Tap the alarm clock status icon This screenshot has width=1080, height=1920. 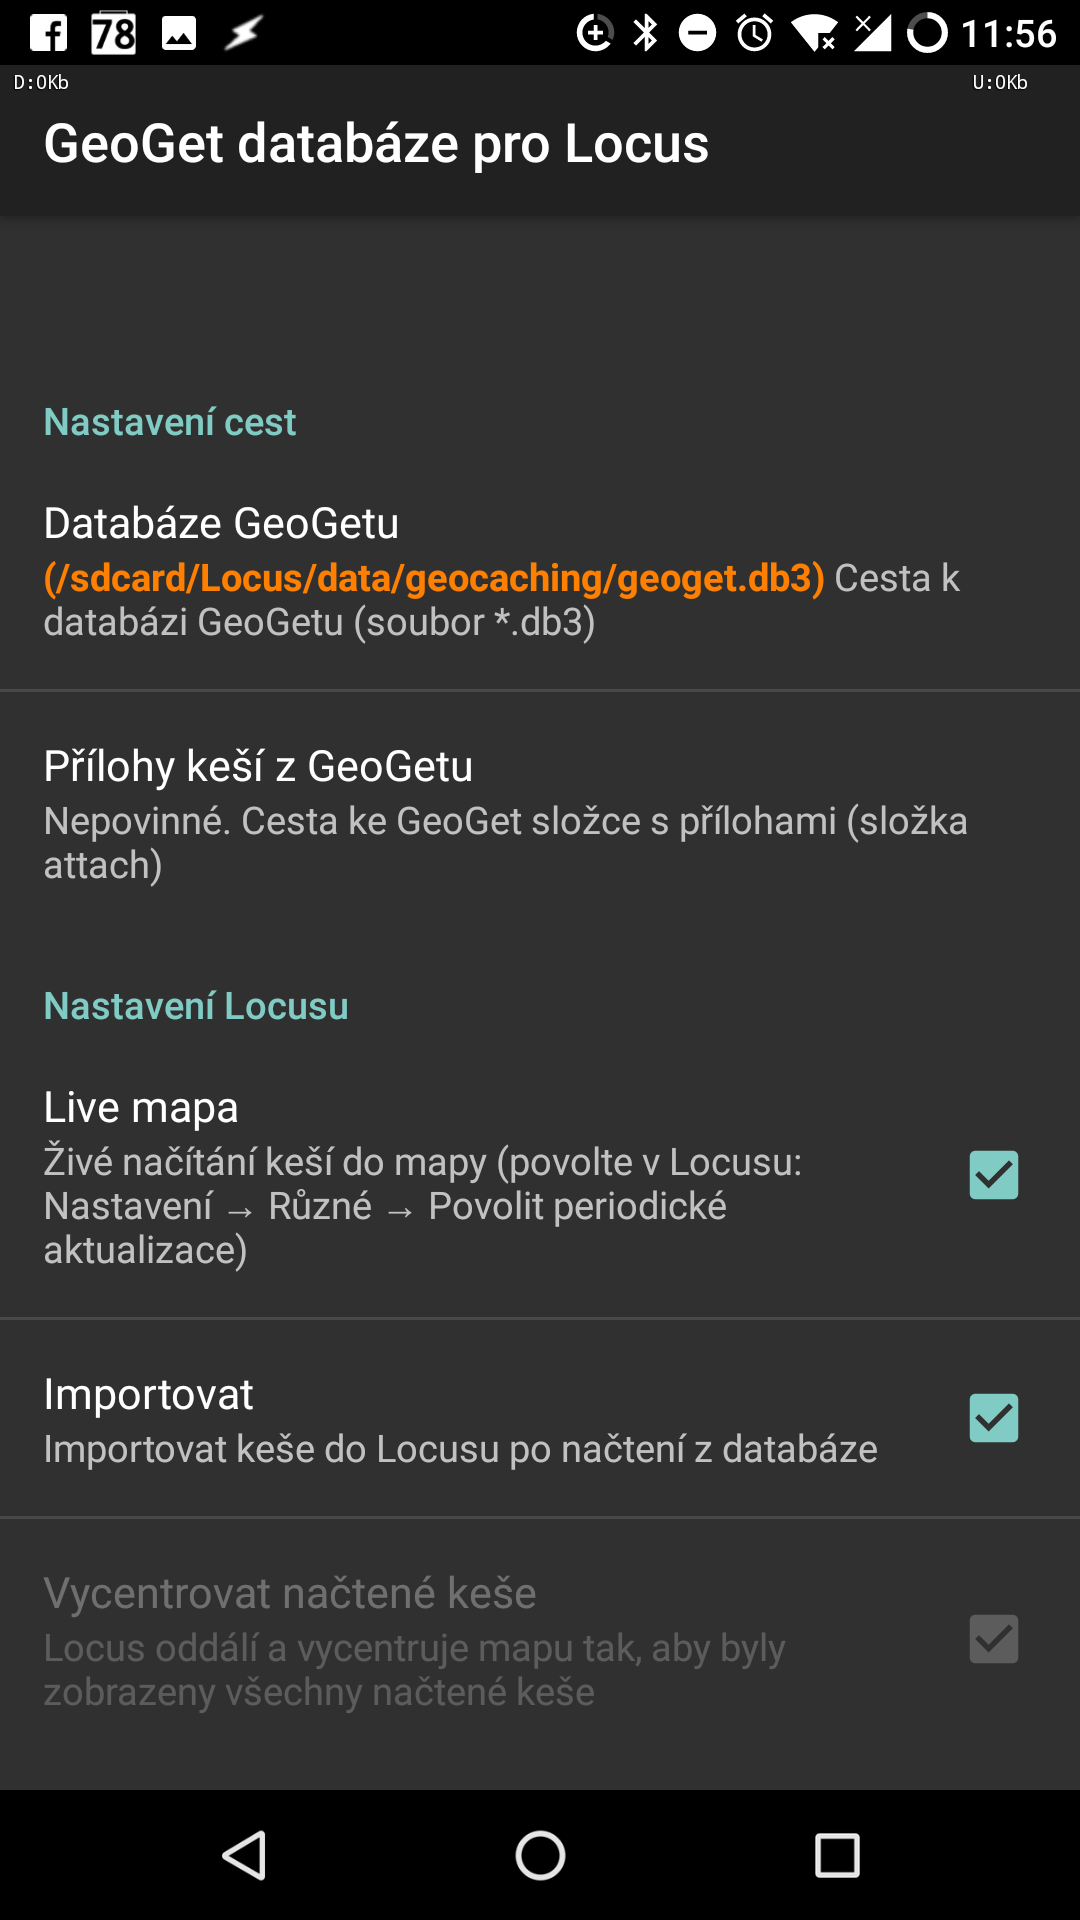click(x=755, y=33)
